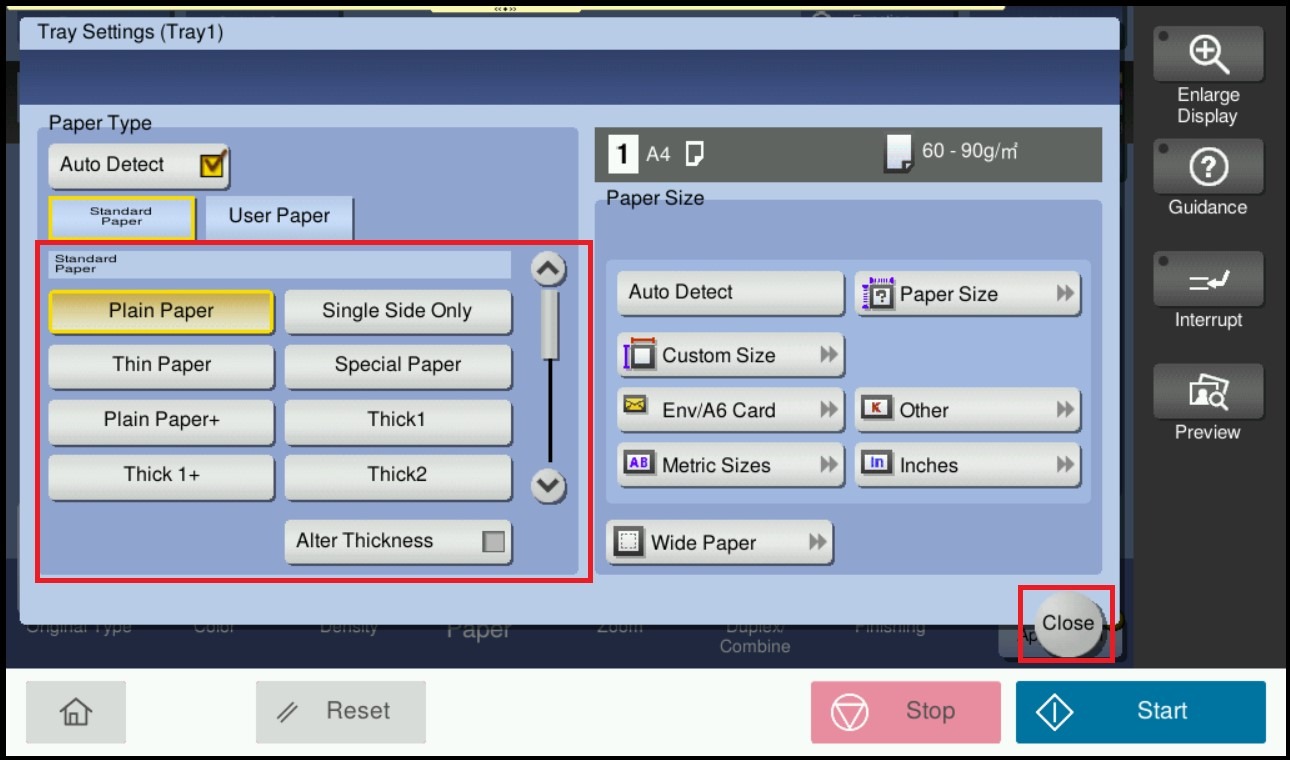Expand the Custom Size options

pos(729,355)
